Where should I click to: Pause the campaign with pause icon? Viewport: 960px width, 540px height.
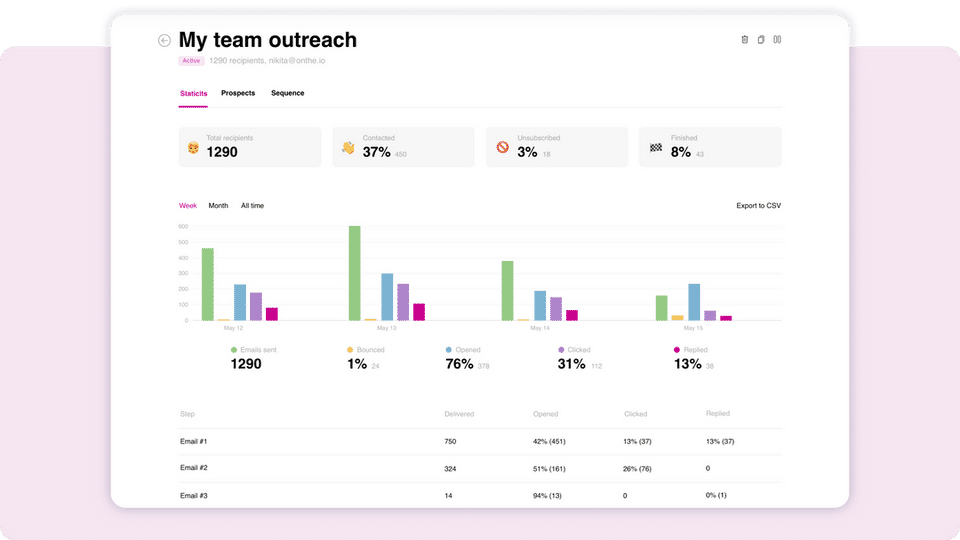[777, 39]
